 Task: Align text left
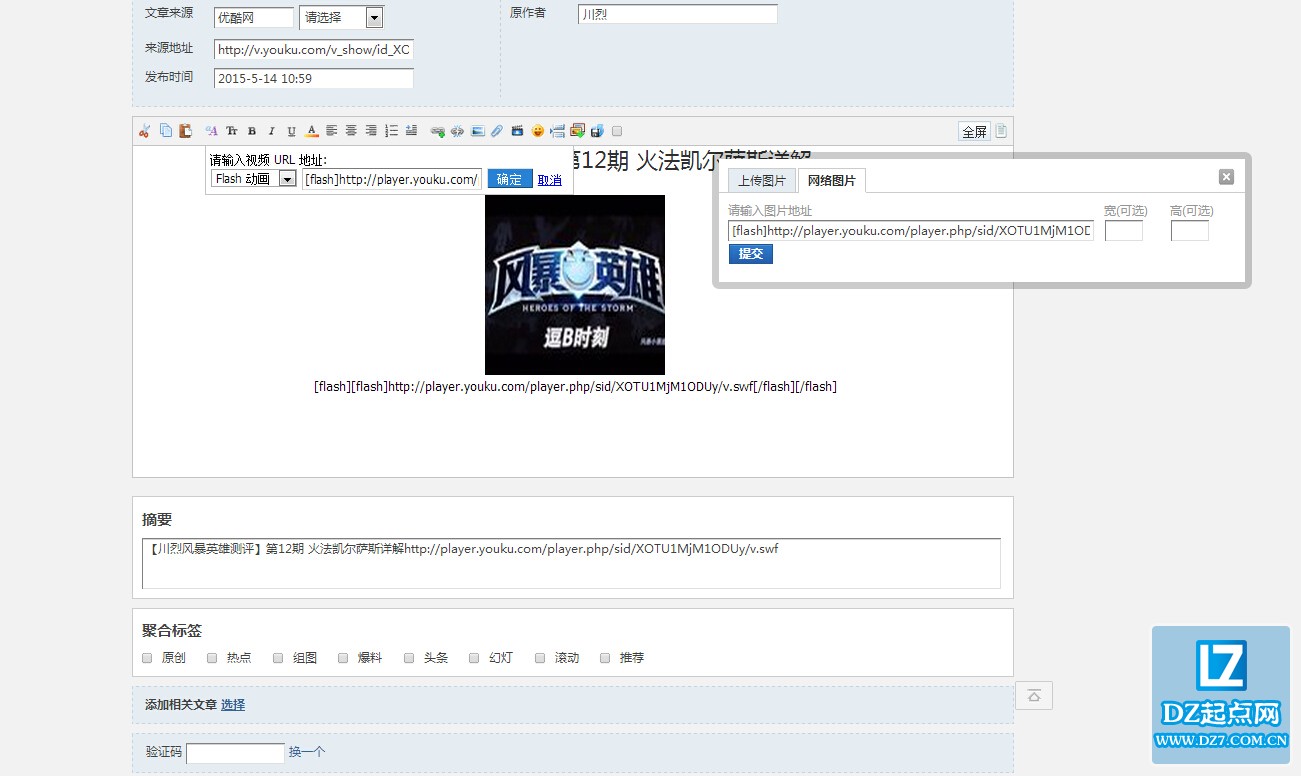[331, 131]
